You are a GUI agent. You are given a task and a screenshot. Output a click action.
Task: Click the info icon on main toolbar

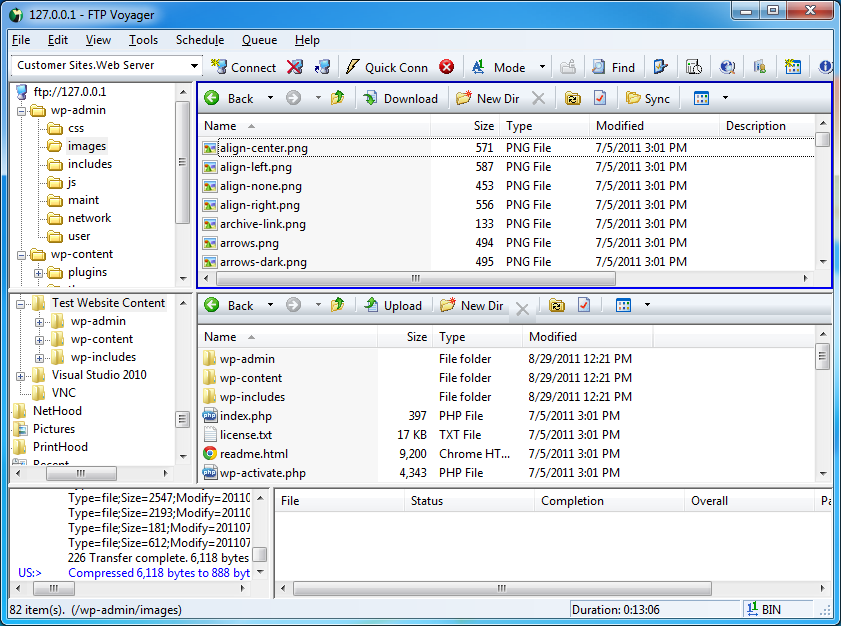(825, 67)
